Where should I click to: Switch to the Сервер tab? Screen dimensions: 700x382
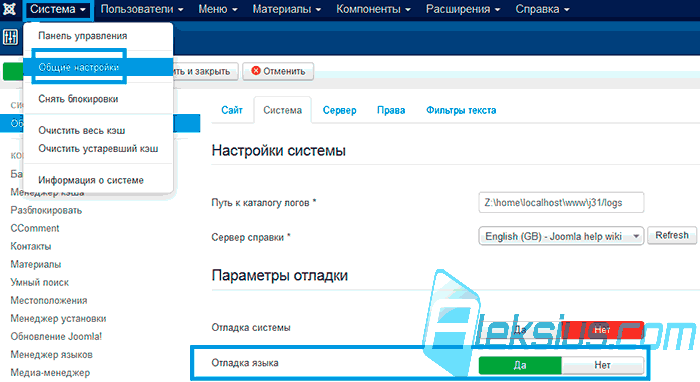339,110
